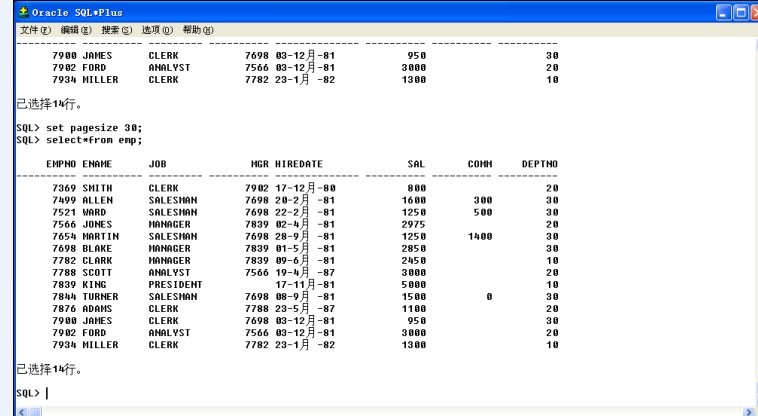Click the Oracle SQL*Plus title bar icon

23,12
